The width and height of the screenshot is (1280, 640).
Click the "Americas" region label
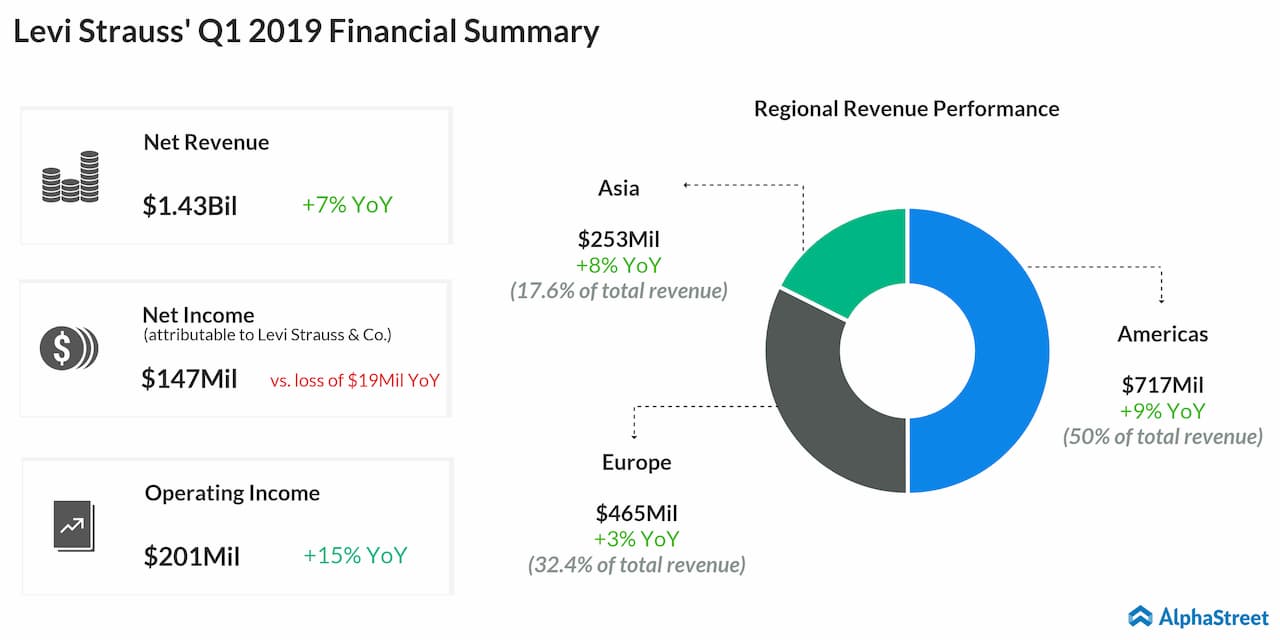tap(1163, 334)
